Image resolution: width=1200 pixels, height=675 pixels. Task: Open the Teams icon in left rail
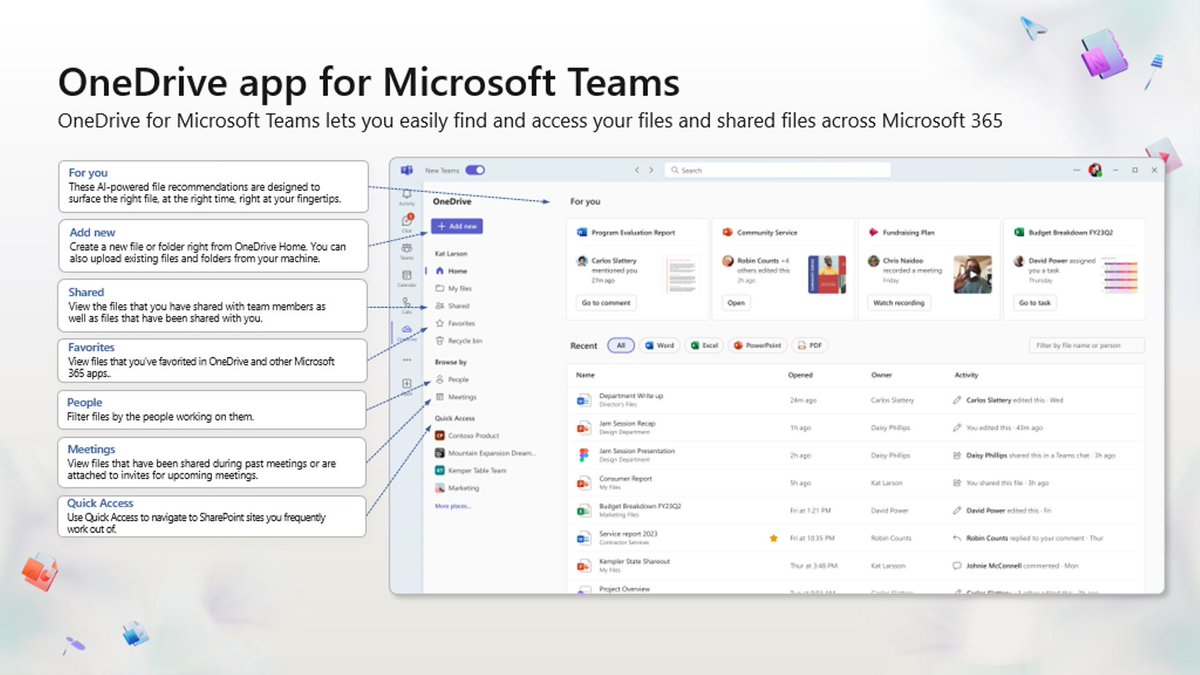coord(407,249)
